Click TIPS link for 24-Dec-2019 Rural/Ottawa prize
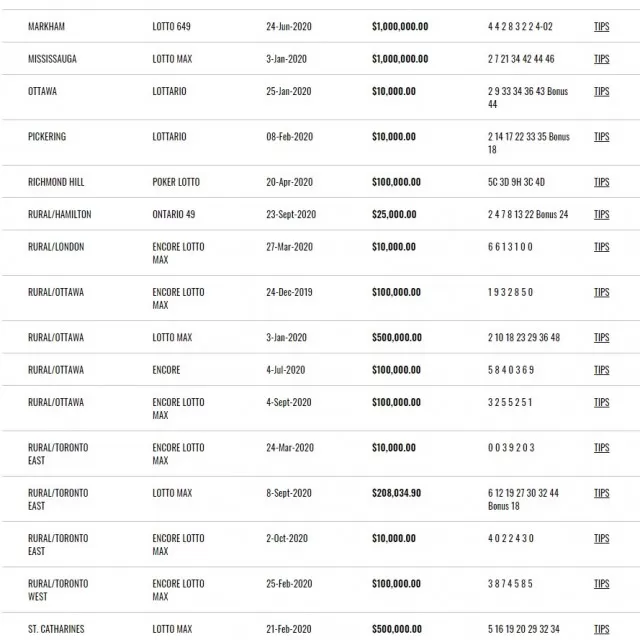Screen dimensions: 640x640 [601, 292]
